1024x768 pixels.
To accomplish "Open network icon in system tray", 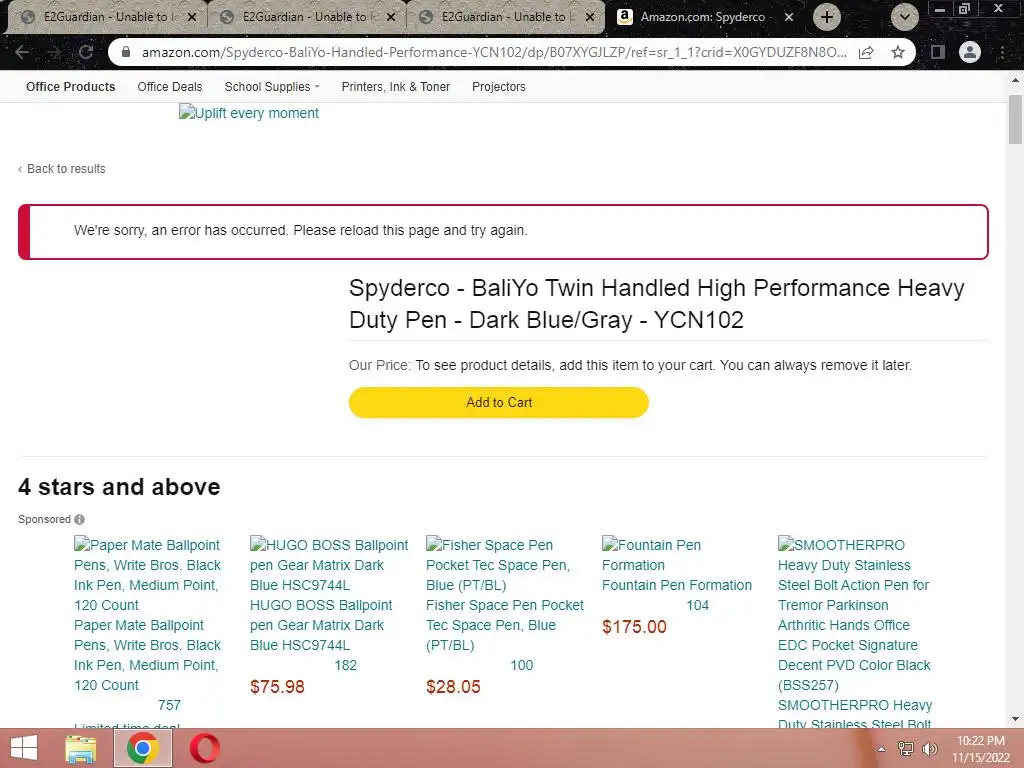I will [x=906, y=749].
